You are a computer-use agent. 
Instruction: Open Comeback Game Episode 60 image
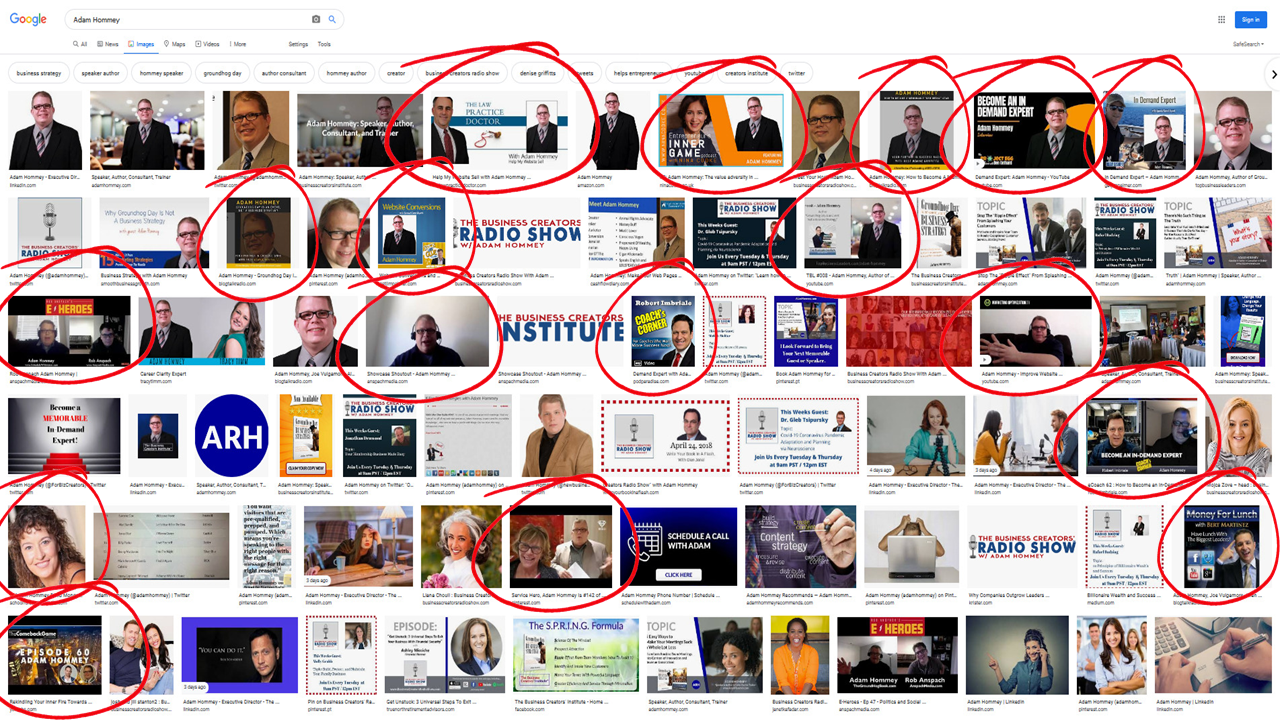point(55,655)
